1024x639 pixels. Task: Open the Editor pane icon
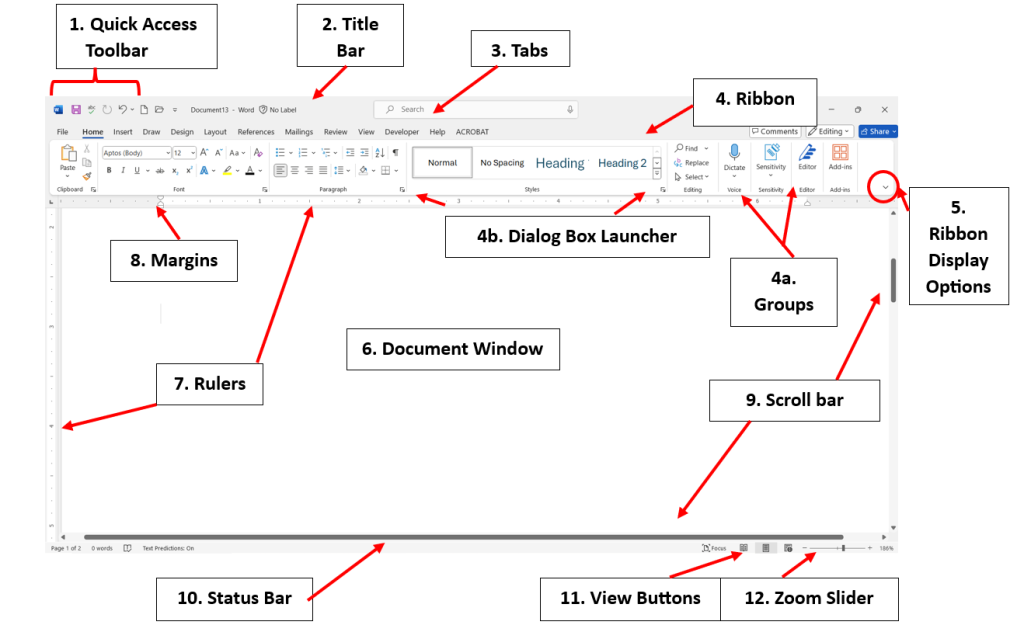[x=807, y=152]
